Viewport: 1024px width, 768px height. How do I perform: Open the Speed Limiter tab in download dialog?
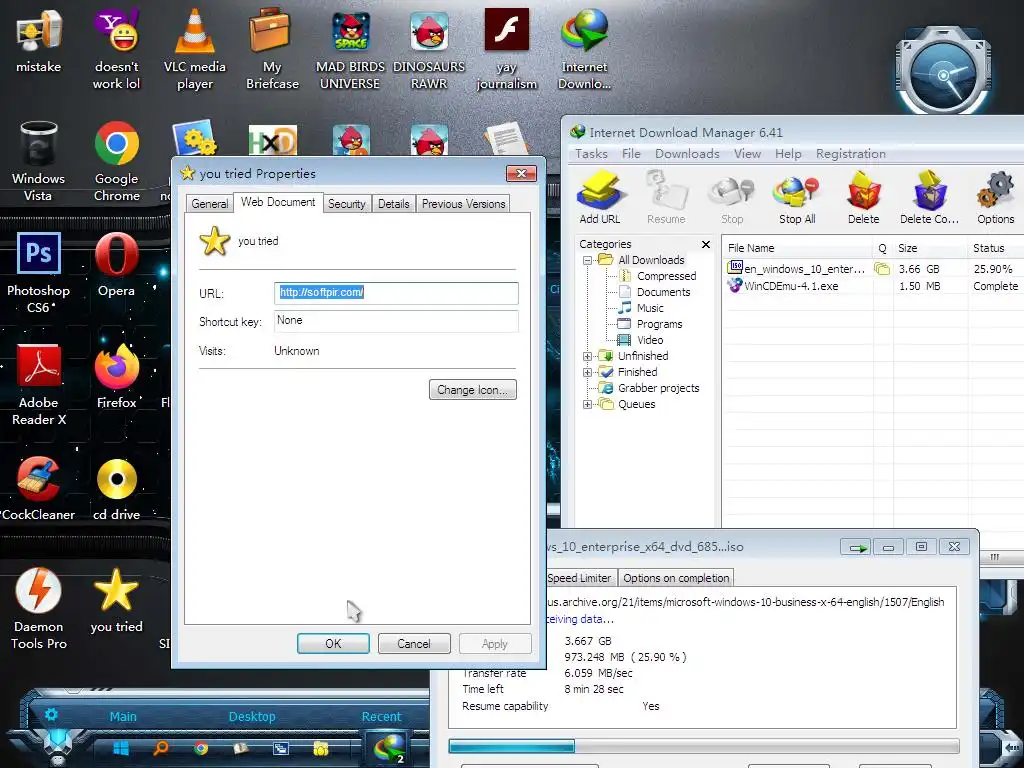579,578
